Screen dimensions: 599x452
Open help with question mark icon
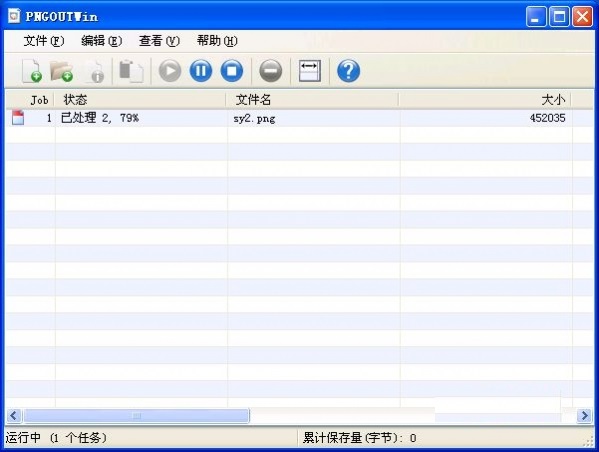(x=348, y=71)
